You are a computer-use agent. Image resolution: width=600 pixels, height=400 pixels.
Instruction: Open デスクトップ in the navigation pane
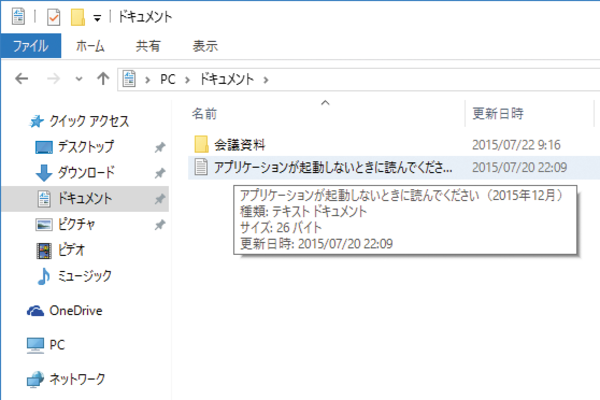(86, 147)
